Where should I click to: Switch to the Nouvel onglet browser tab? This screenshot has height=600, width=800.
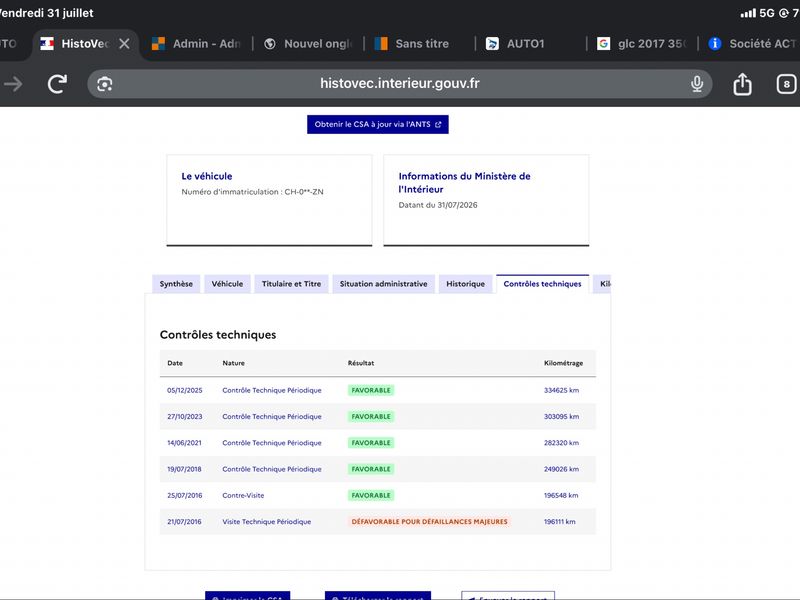pos(309,44)
